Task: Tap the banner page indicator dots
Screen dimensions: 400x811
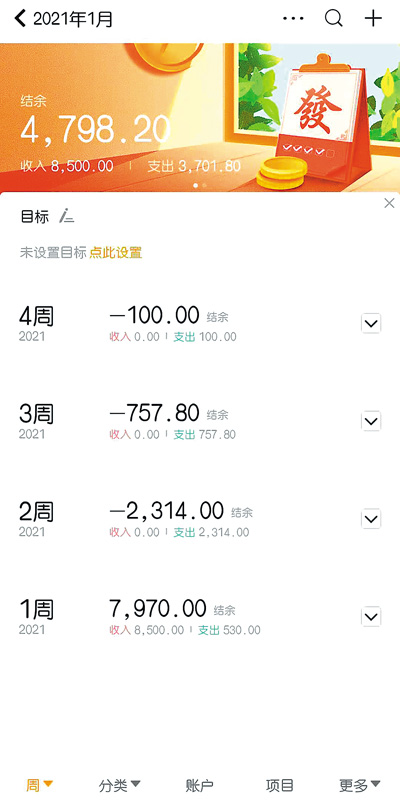Action: coord(200,185)
